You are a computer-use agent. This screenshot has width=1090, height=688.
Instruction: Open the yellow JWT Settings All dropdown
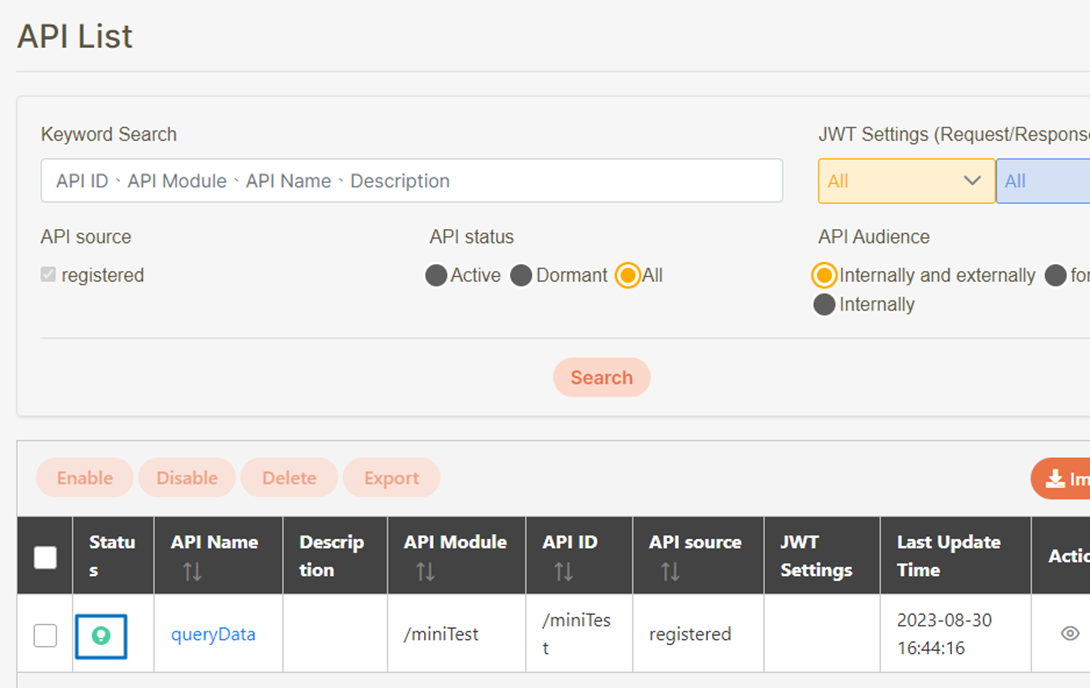click(906, 181)
